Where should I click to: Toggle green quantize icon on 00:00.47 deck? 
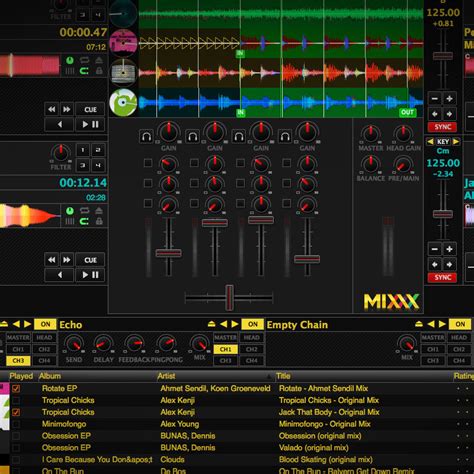click(x=70, y=60)
